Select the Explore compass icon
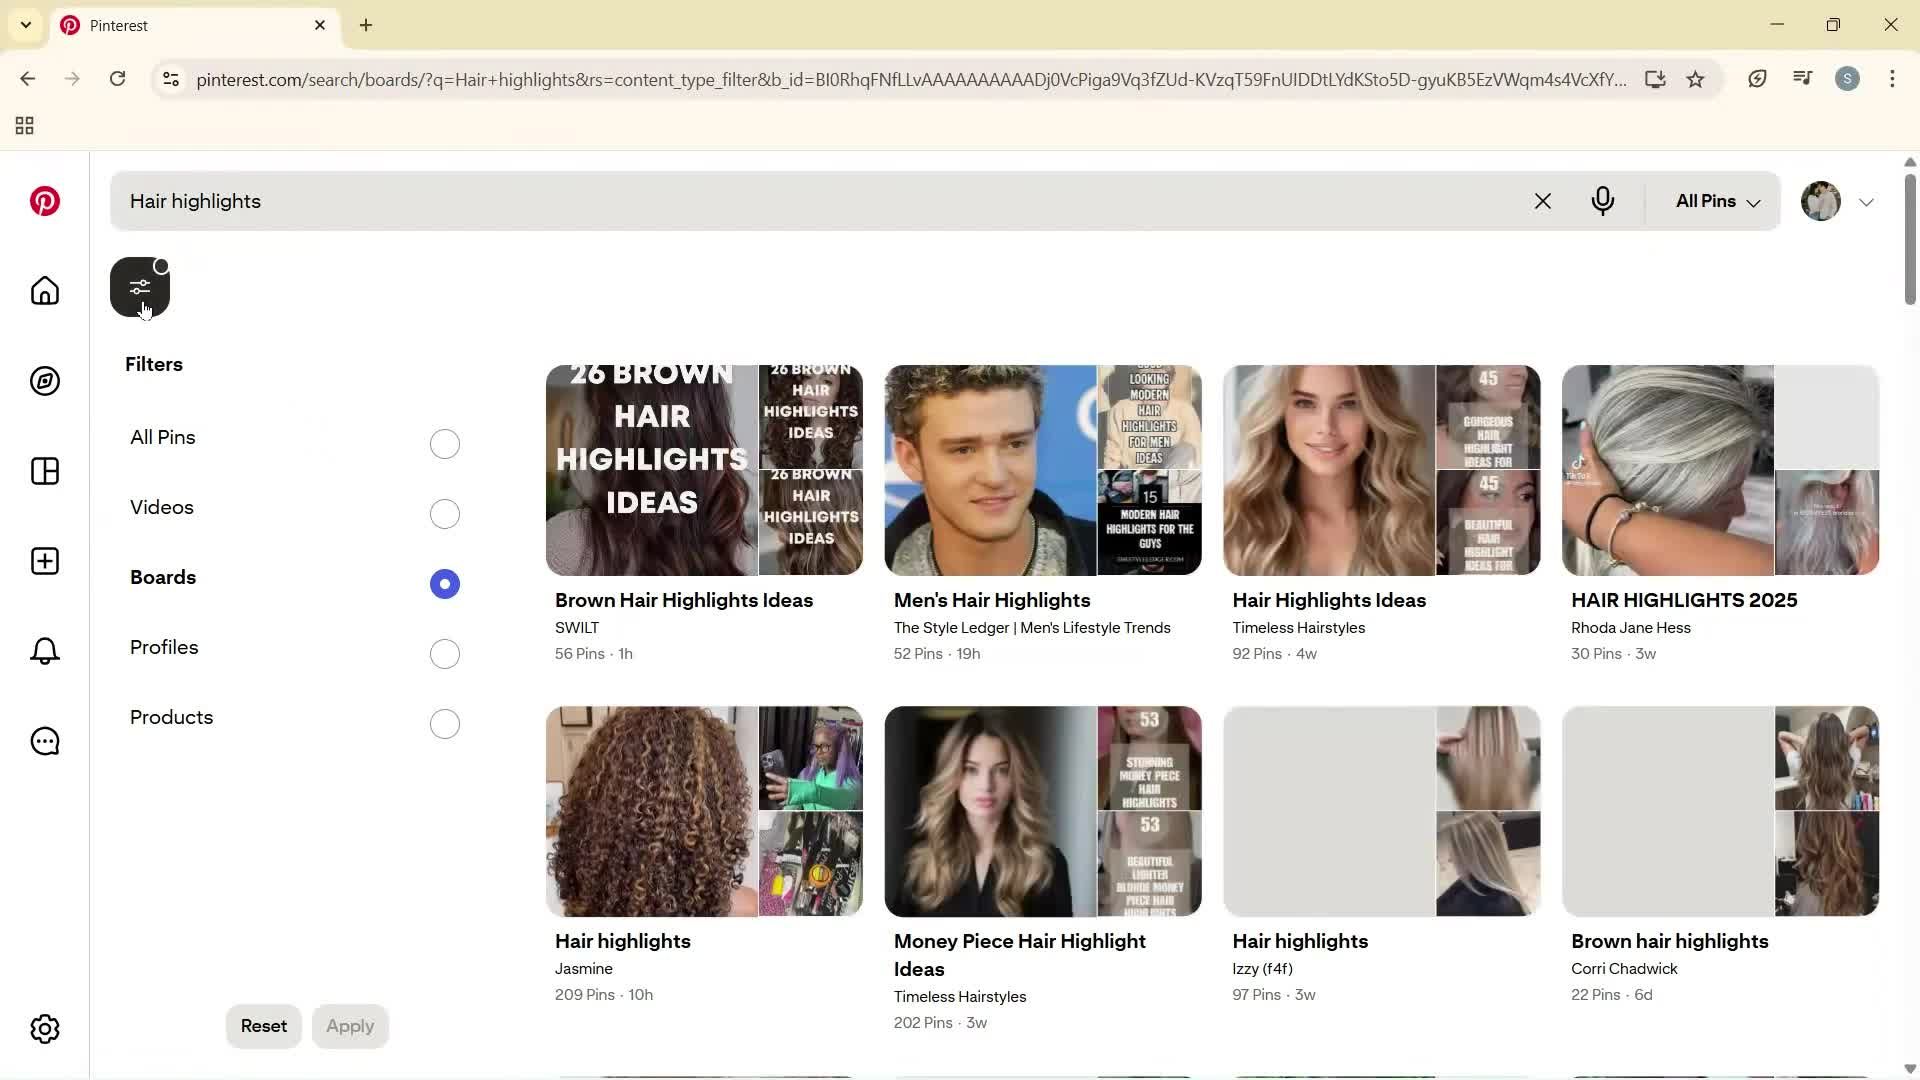The width and height of the screenshot is (1920, 1080). tap(44, 381)
